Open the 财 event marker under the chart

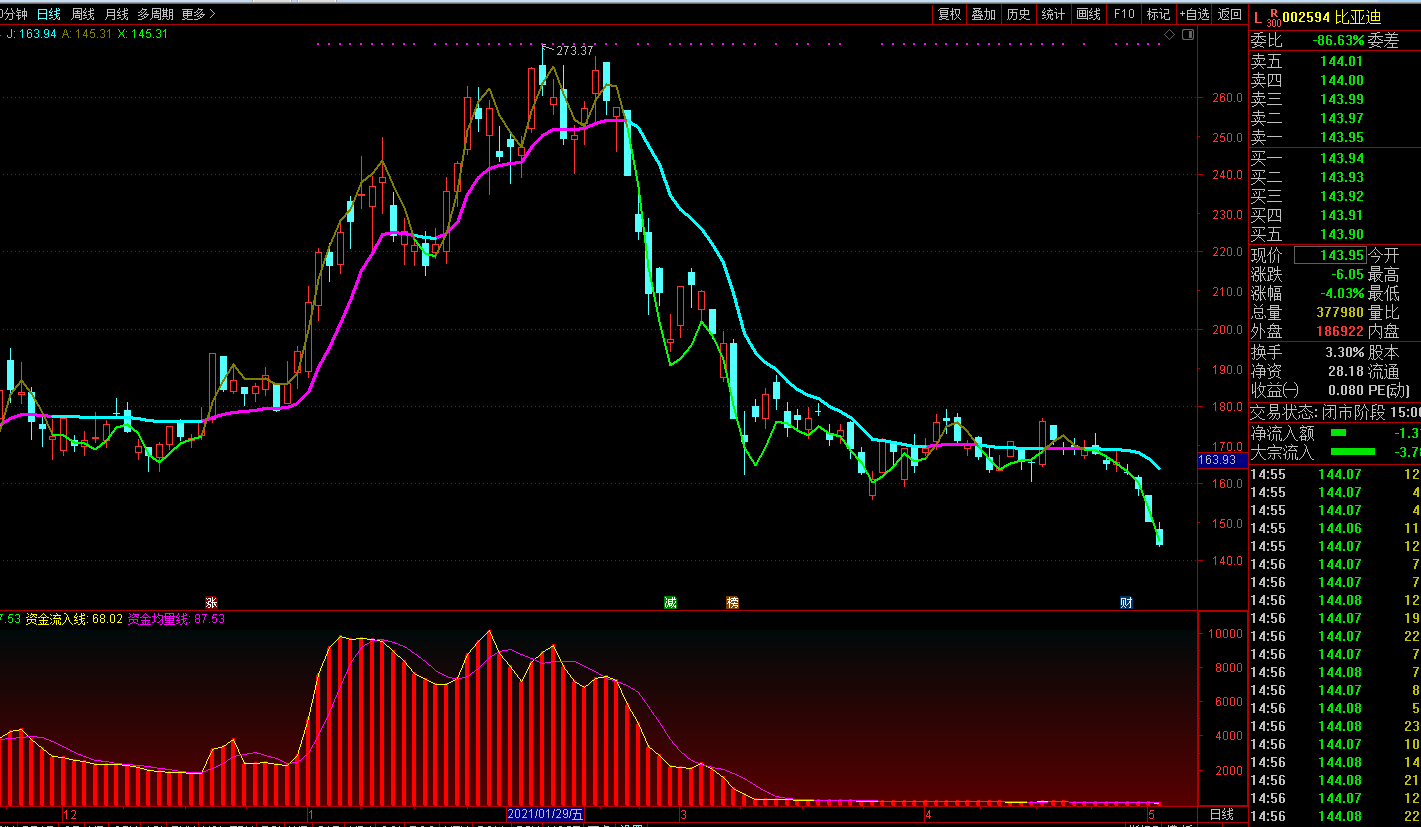tap(1126, 602)
